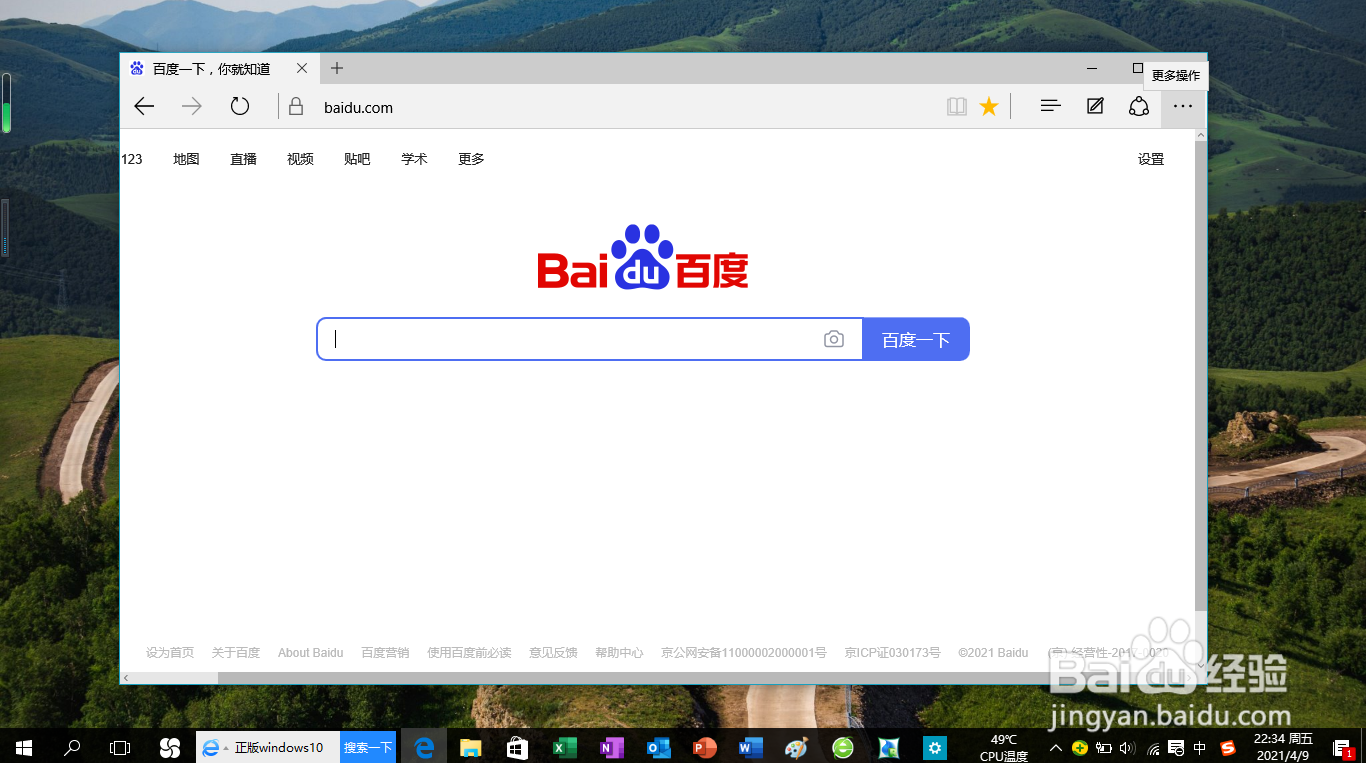Click the Wi-Fi network tray icon
The image size is (1366, 763).
tap(1153, 747)
